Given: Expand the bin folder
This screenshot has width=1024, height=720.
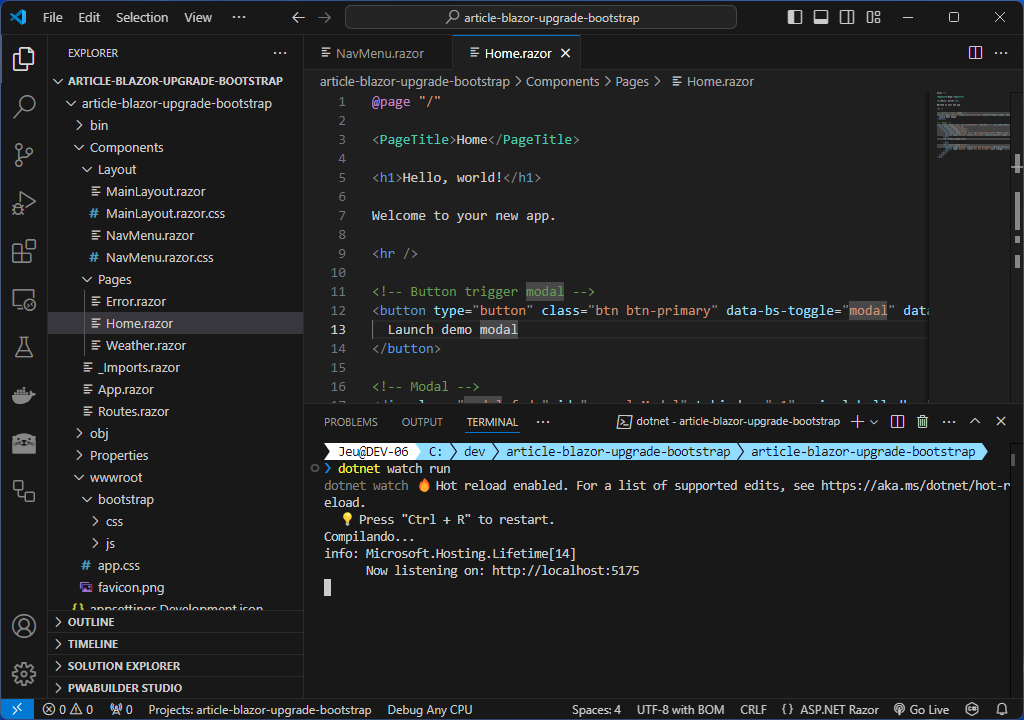Looking at the screenshot, I should pyautogui.click(x=175, y=125).
